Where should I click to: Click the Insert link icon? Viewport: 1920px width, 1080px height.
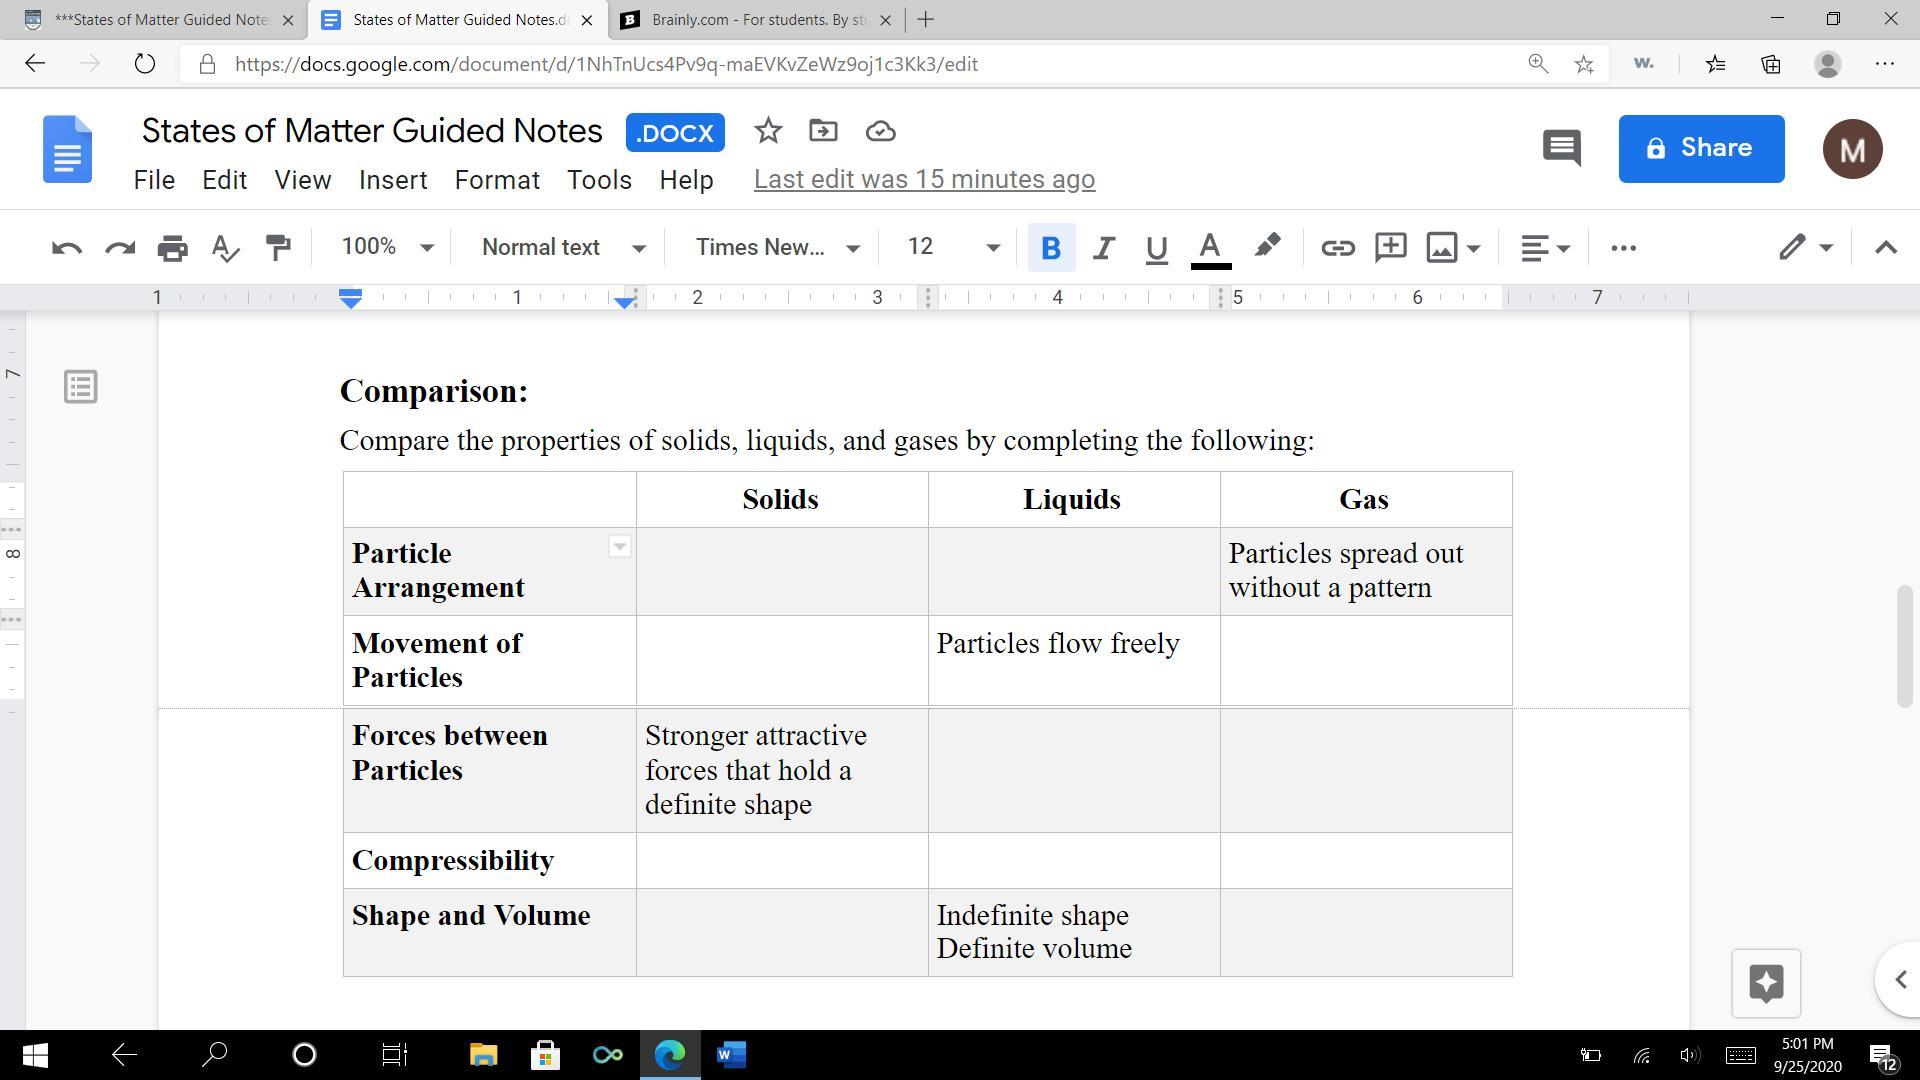click(1337, 248)
